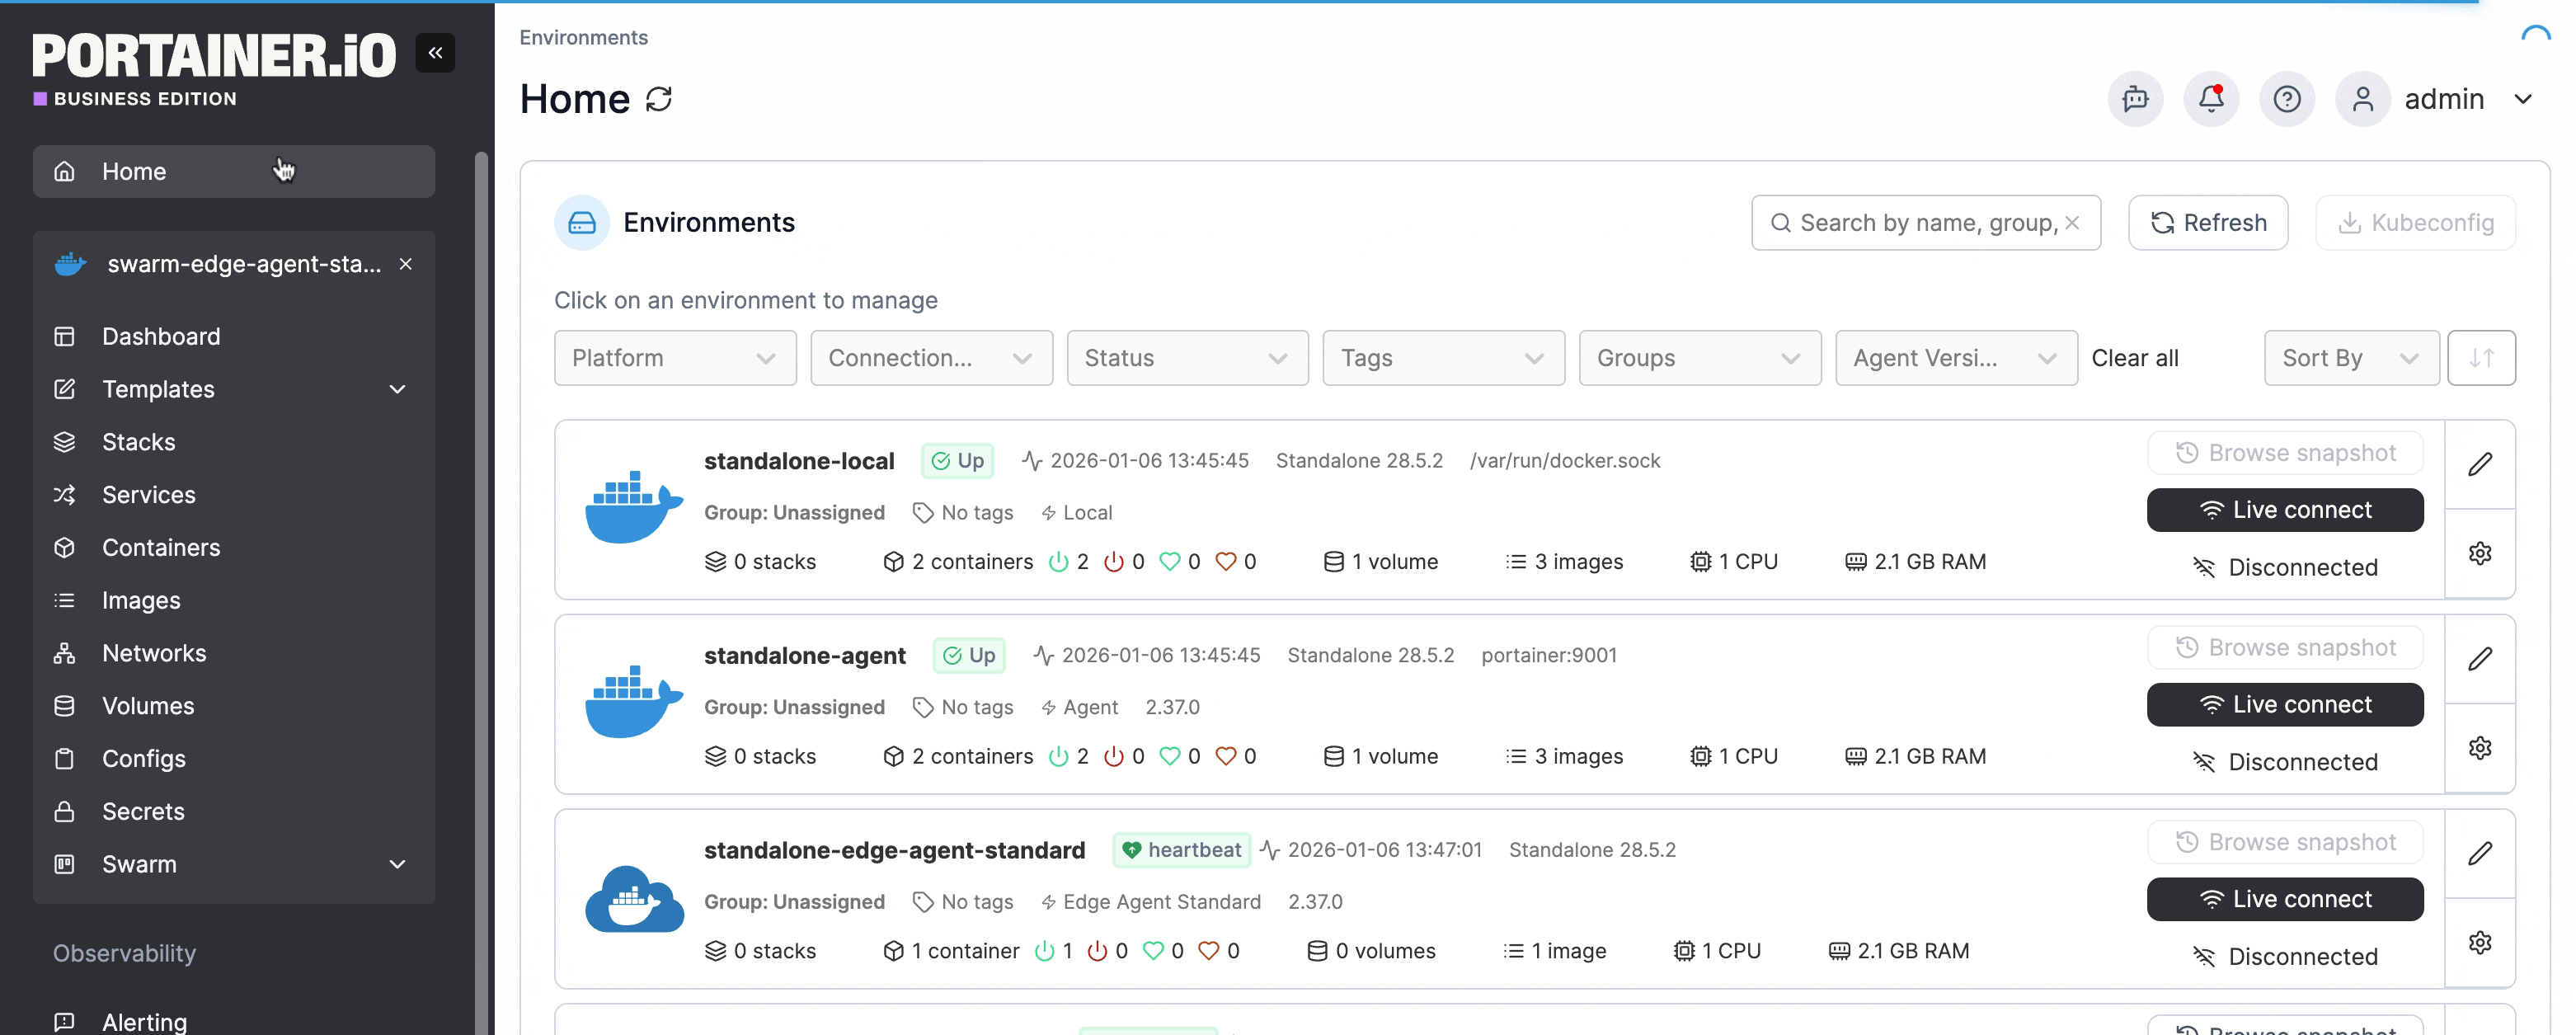Close the swarm-edge-agent environment in sidebar
The width and height of the screenshot is (2576, 1035).
pos(406,264)
